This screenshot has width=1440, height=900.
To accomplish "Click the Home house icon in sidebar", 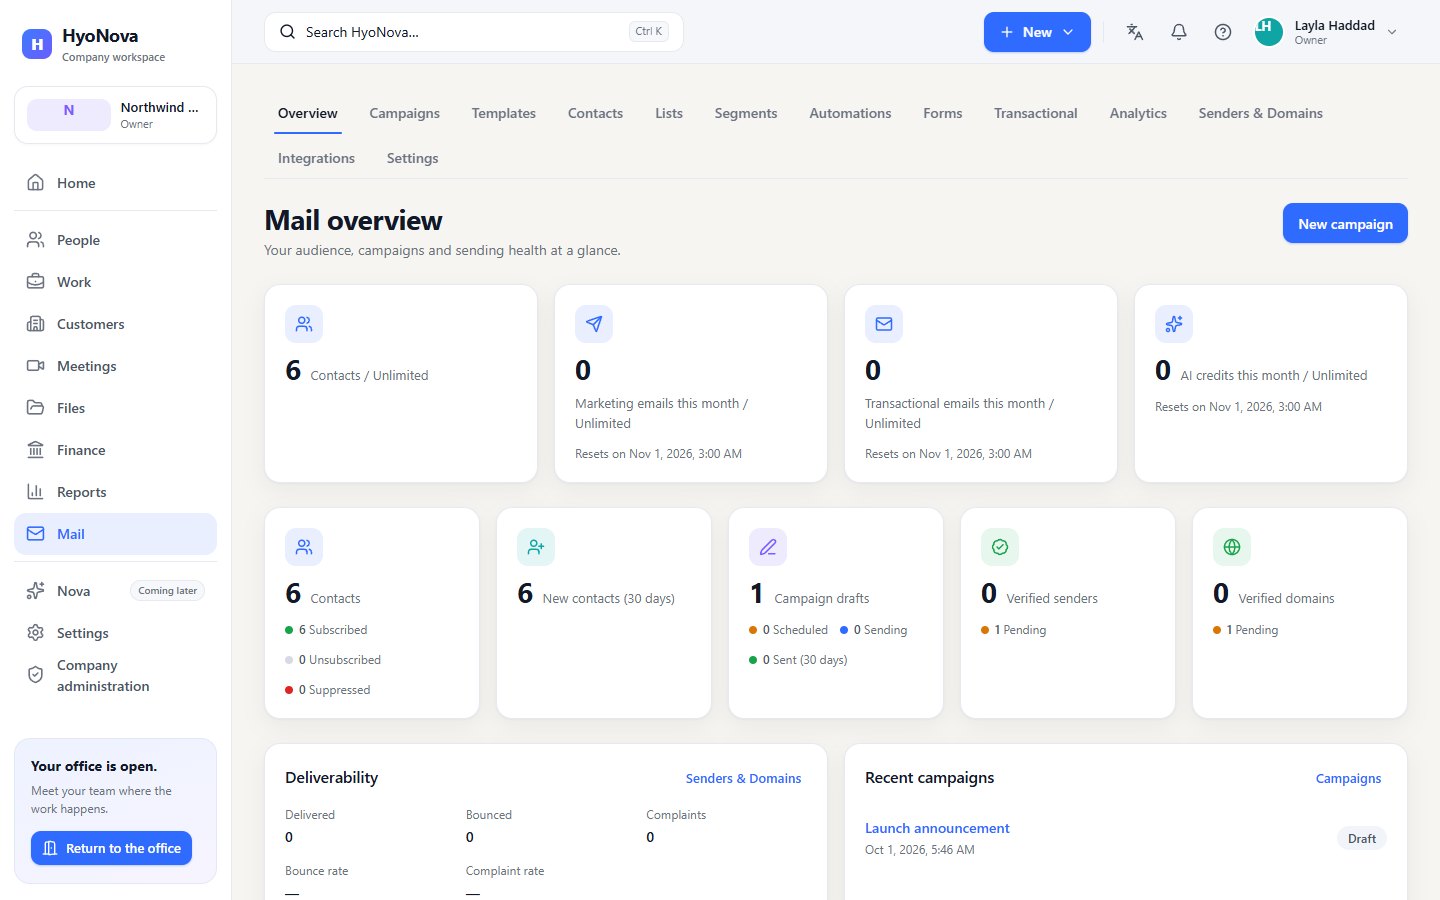I will pyautogui.click(x=35, y=183).
